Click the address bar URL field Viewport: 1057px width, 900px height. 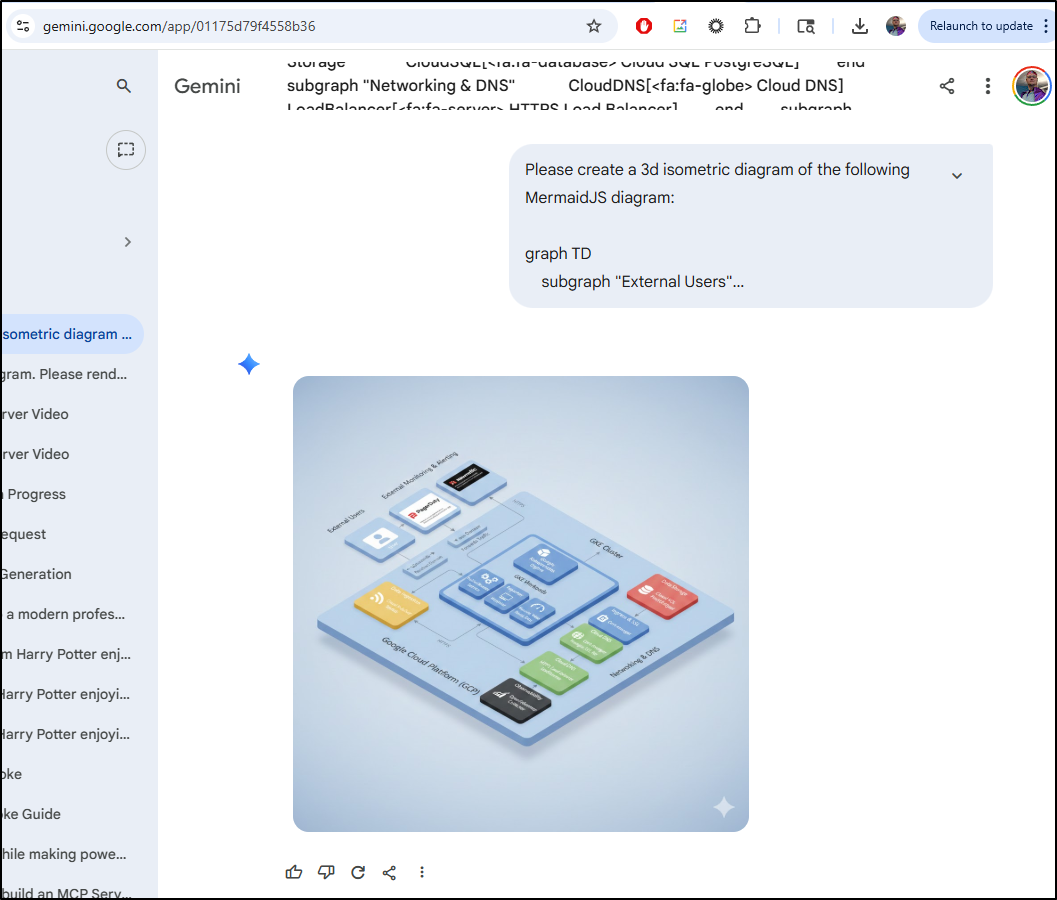click(300, 26)
